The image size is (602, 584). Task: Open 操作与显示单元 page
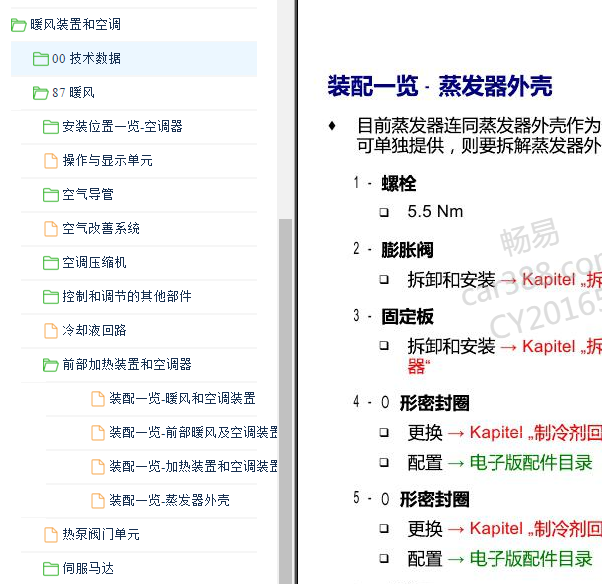tap(108, 160)
